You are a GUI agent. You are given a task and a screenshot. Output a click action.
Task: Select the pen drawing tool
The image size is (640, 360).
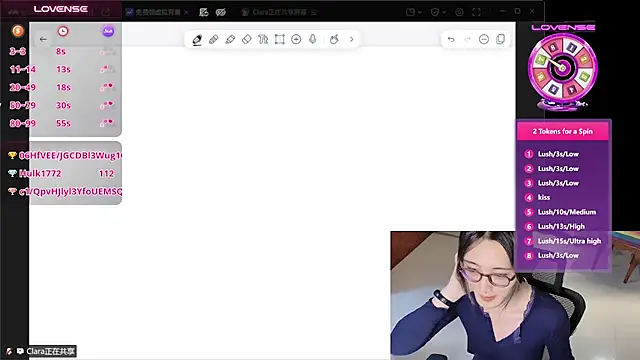pyautogui.click(x=197, y=39)
